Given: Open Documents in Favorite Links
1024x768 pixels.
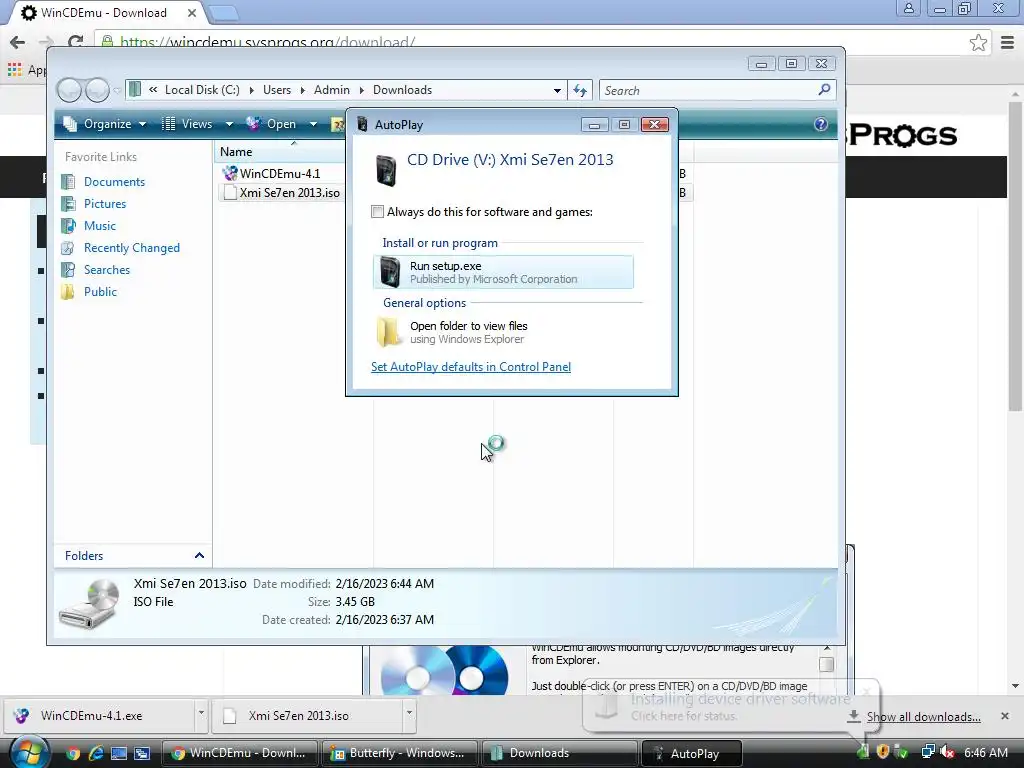Looking at the screenshot, I should pyautogui.click(x=114, y=182).
